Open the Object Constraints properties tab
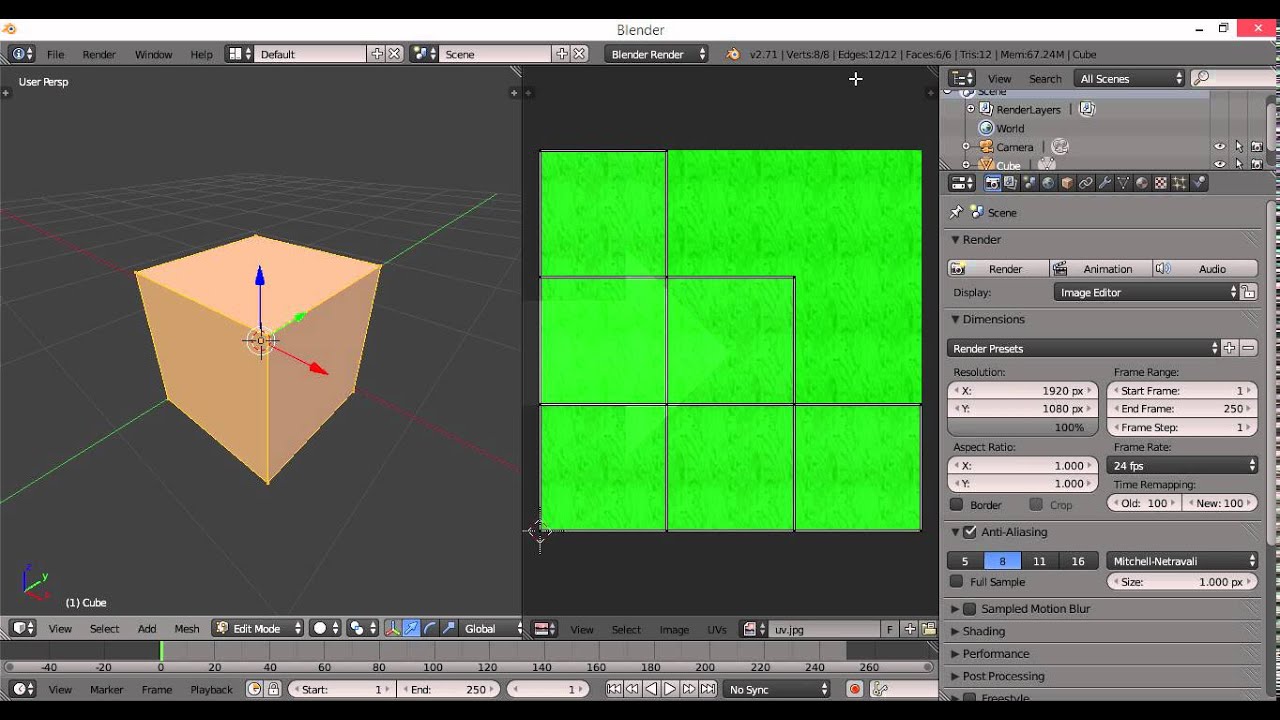 [x=1086, y=183]
